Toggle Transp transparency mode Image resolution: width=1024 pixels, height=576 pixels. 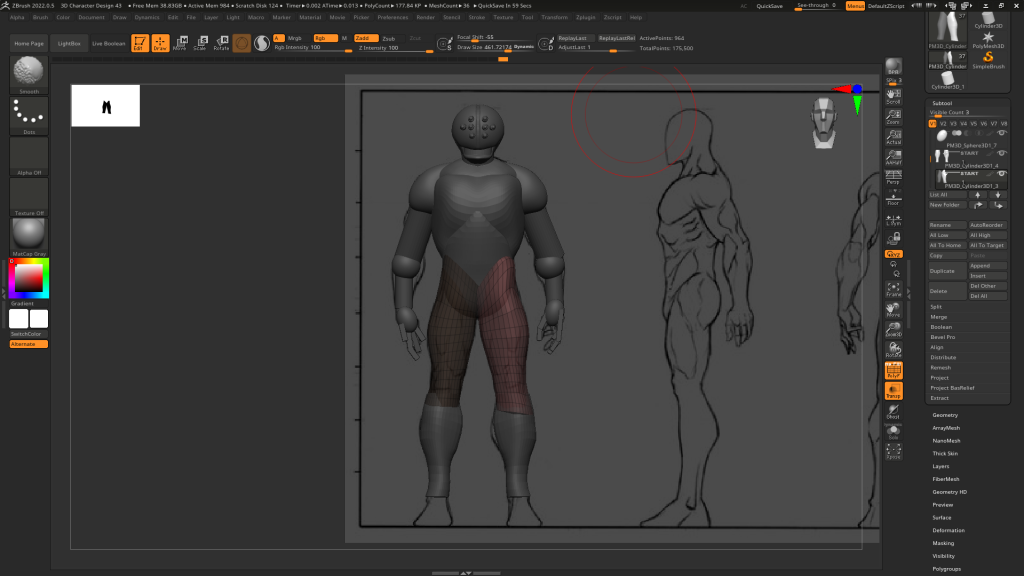[893, 391]
